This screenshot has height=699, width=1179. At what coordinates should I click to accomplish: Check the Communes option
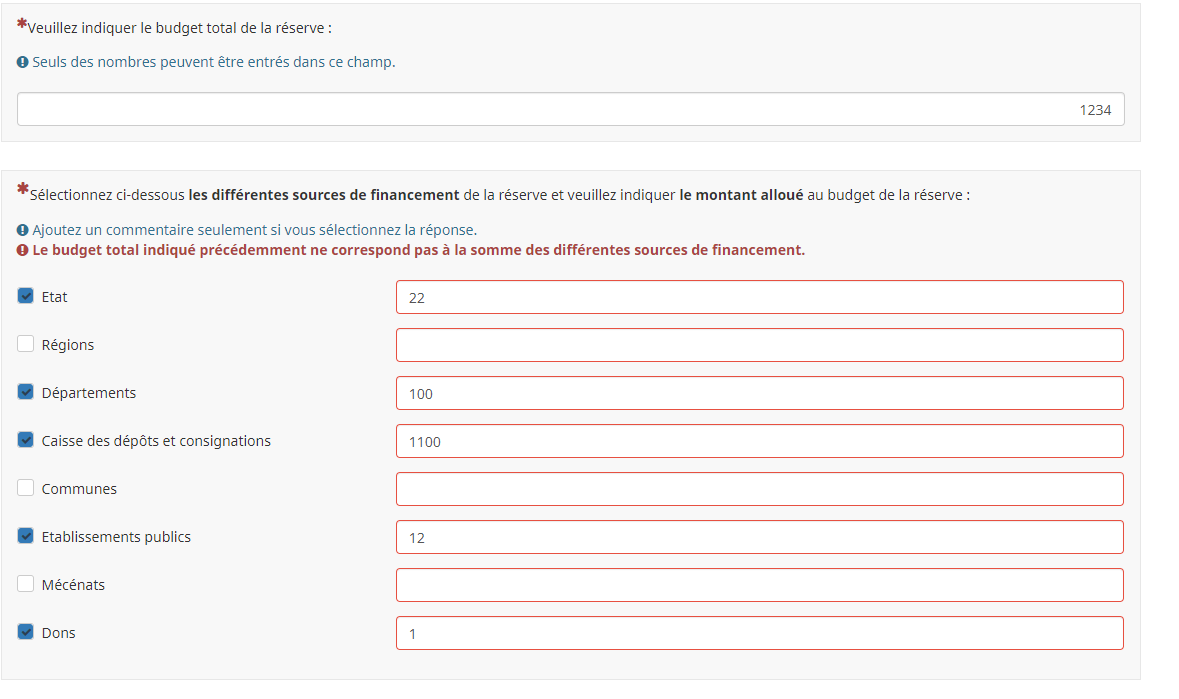(x=26, y=489)
